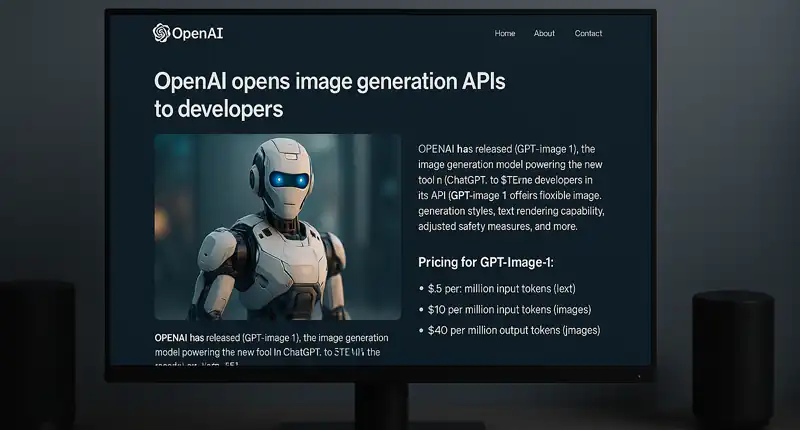Select the "$5 per: million input tokens" line
Screen dimensions: 800x430
tap(497, 289)
